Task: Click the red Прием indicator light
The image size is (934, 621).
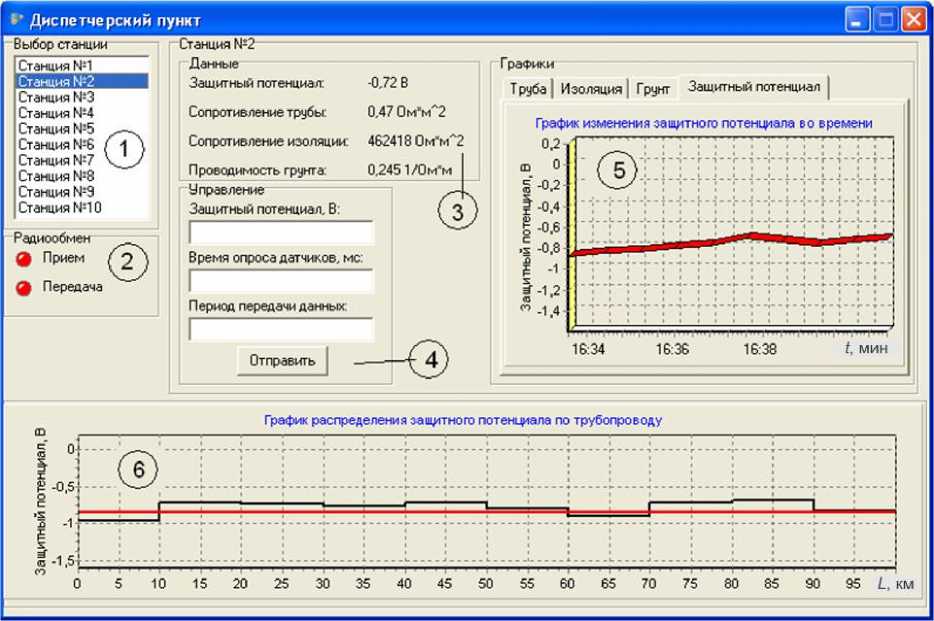Action: pos(25,258)
